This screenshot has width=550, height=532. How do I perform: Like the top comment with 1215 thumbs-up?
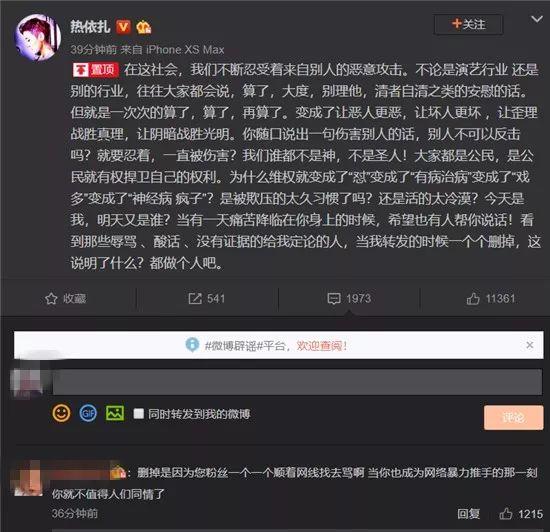coord(506,514)
